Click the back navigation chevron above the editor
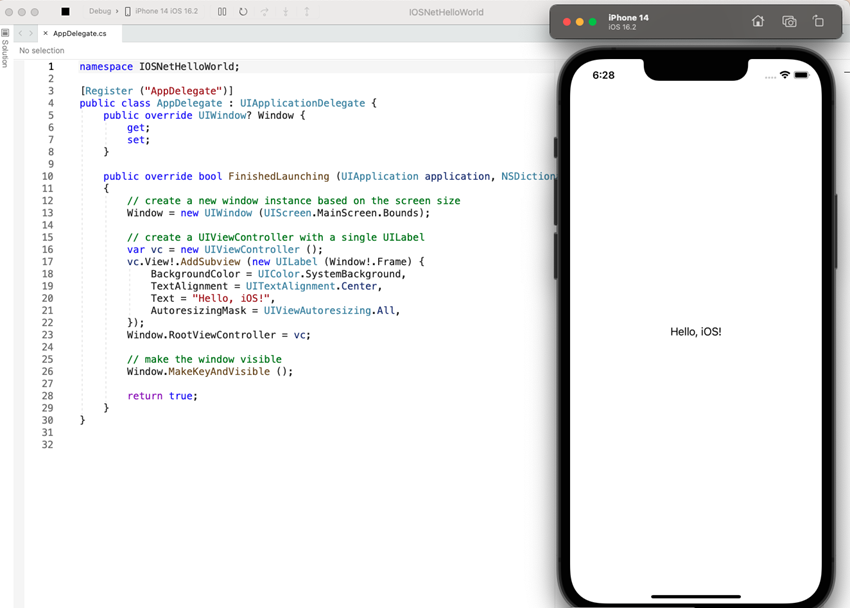The height and width of the screenshot is (608, 850). [x=20, y=33]
